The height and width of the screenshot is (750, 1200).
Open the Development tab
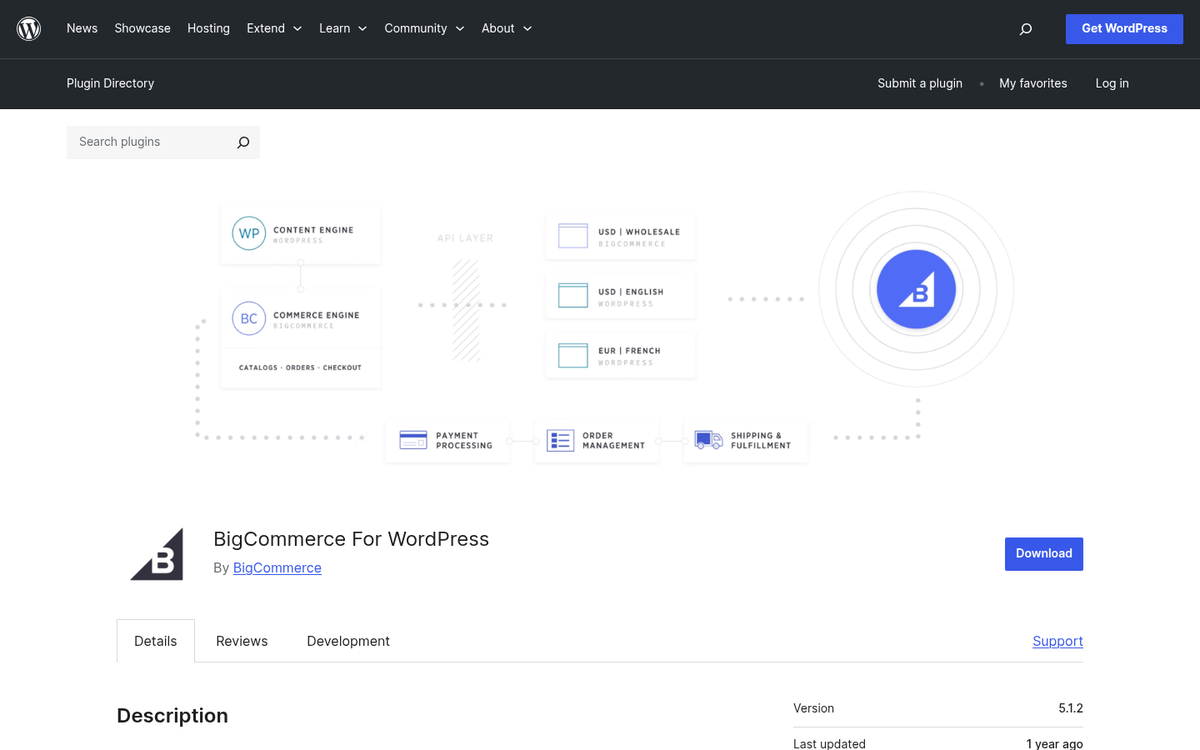coord(348,641)
